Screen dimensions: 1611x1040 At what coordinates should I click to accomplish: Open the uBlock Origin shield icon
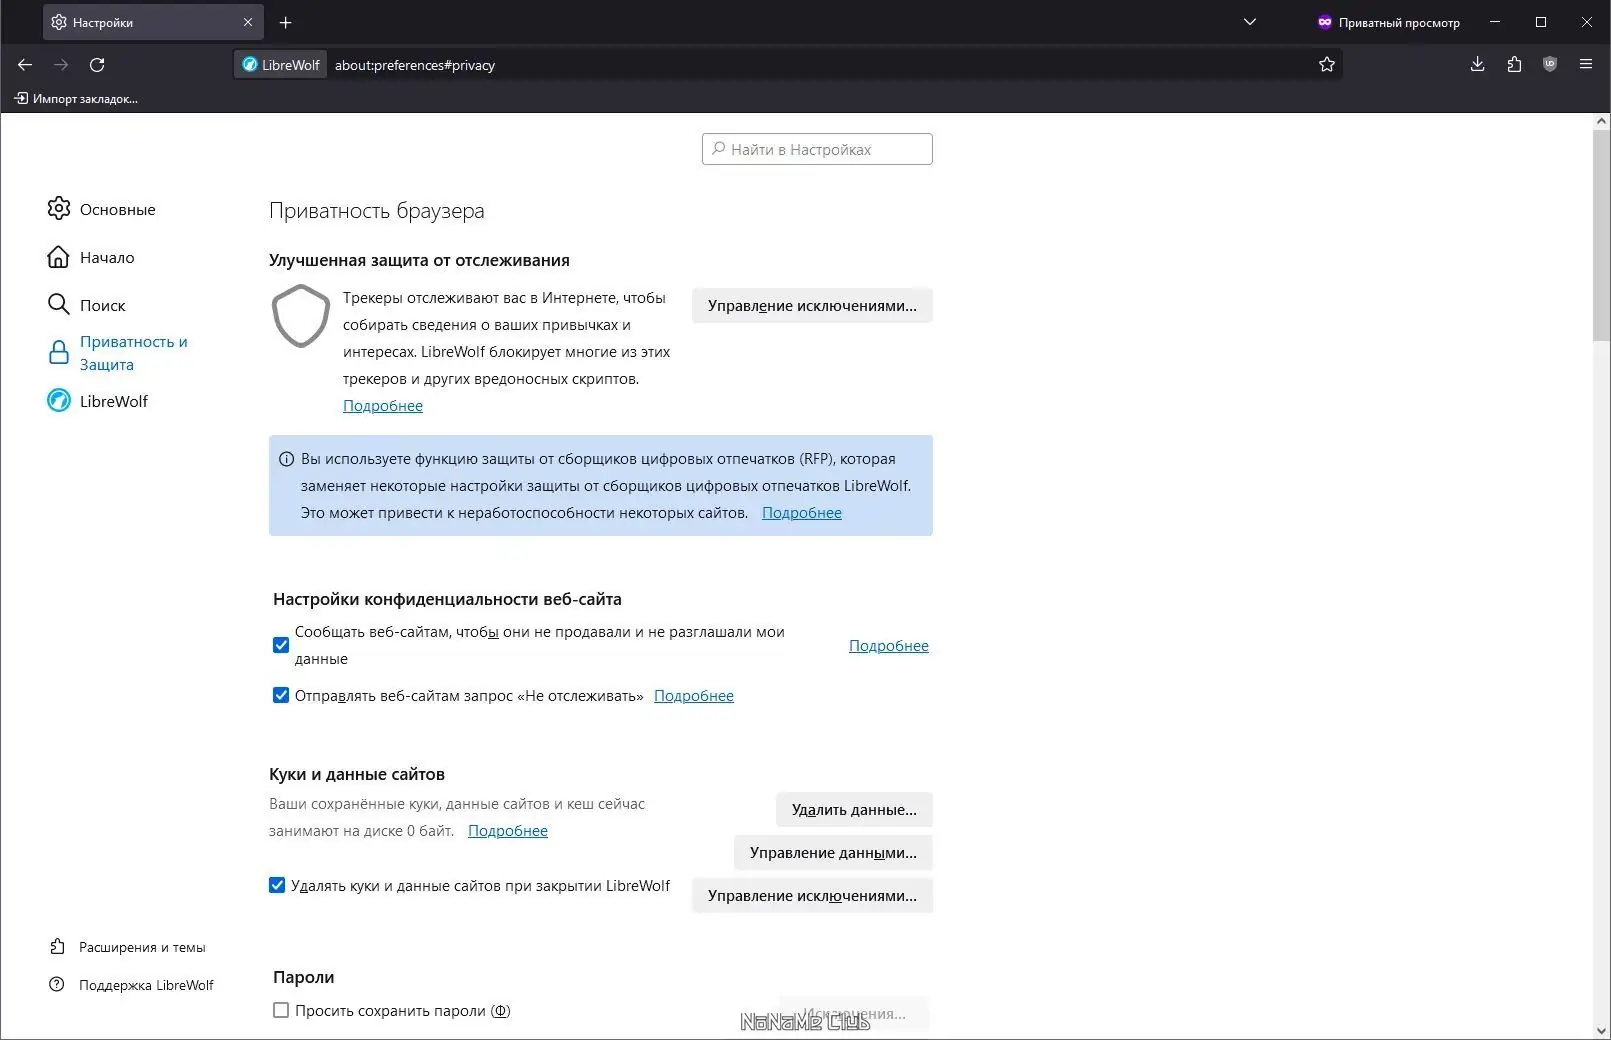pos(1550,65)
